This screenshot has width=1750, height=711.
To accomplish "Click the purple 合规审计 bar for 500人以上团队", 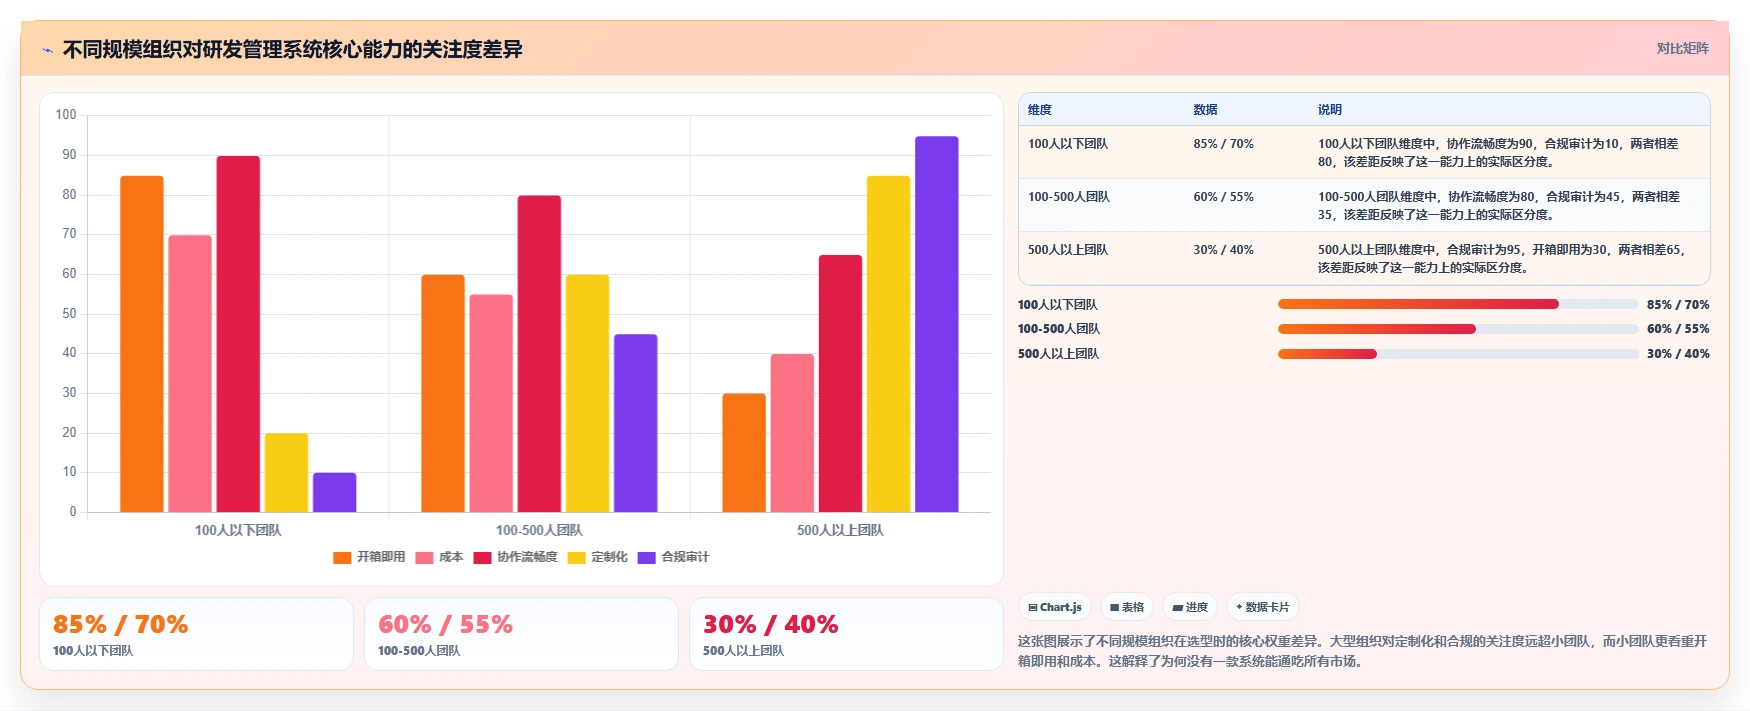I will (936, 324).
